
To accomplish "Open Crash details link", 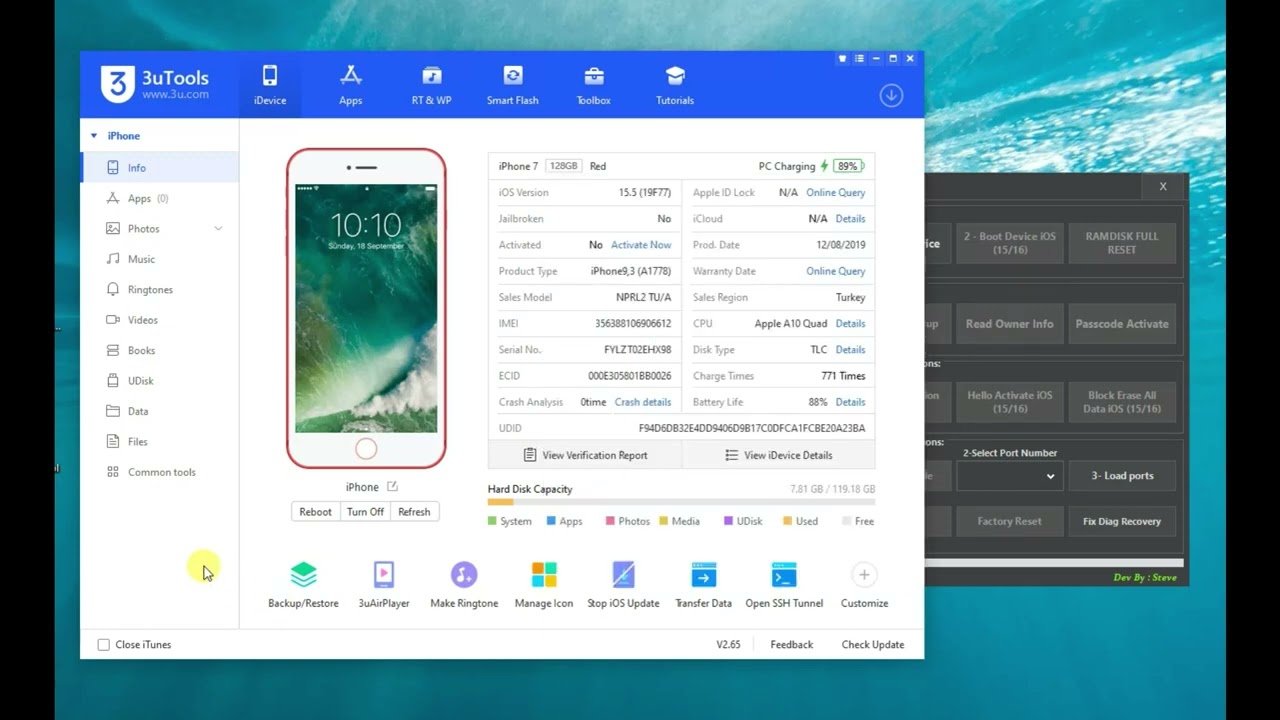I will pyautogui.click(x=643, y=402).
